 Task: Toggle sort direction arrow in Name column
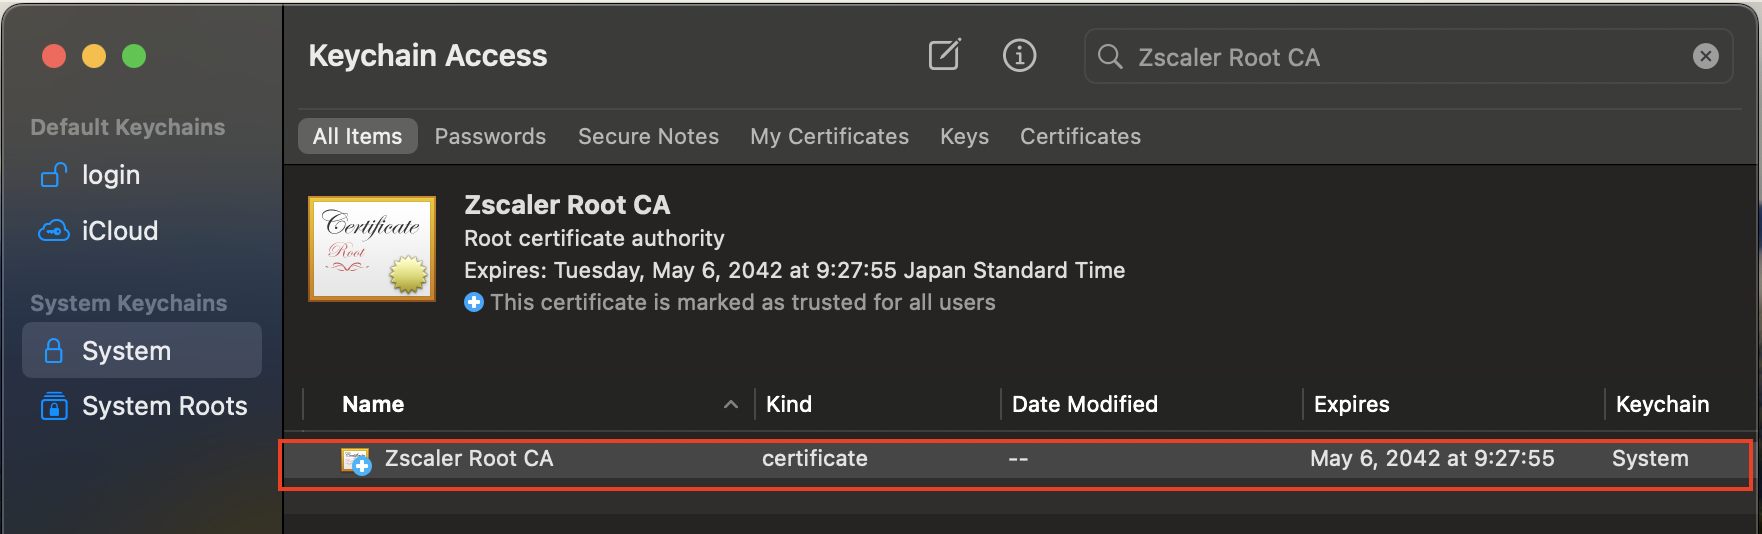(731, 404)
